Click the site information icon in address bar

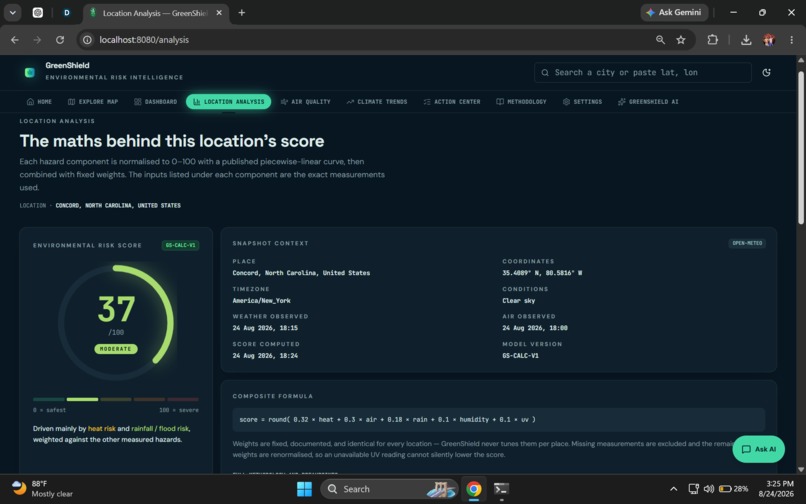87,40
